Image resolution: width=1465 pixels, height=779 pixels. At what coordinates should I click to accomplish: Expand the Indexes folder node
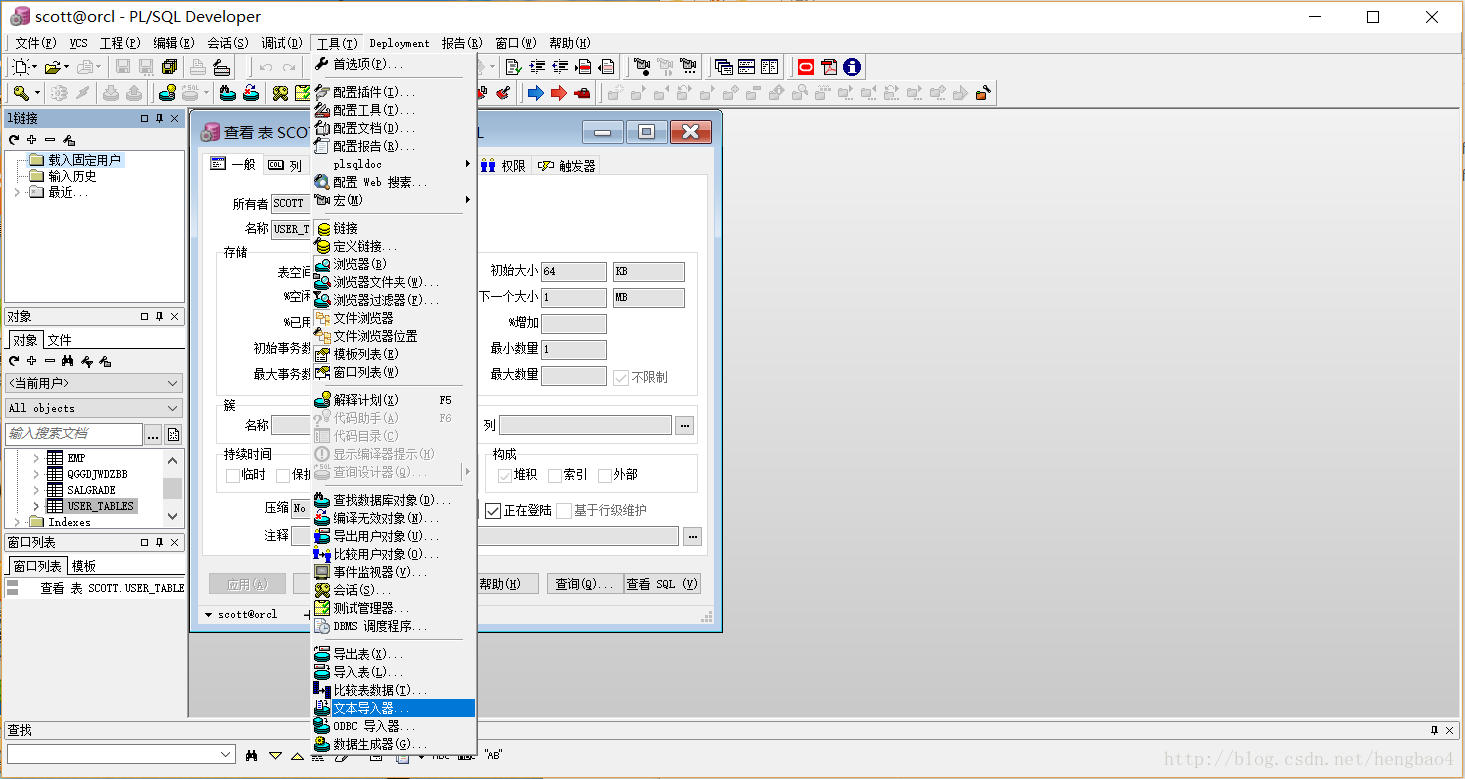pos(17,522)
